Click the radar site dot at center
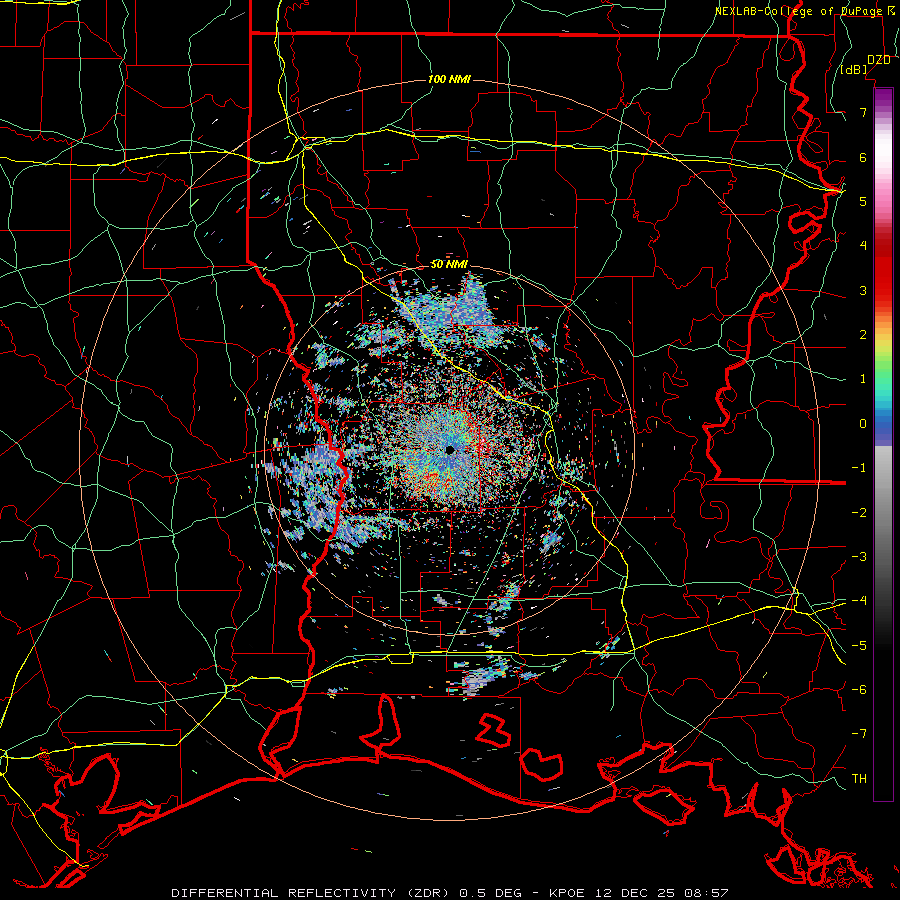The height and width of the screenshot is (900, 900). [x=450, y=450]
